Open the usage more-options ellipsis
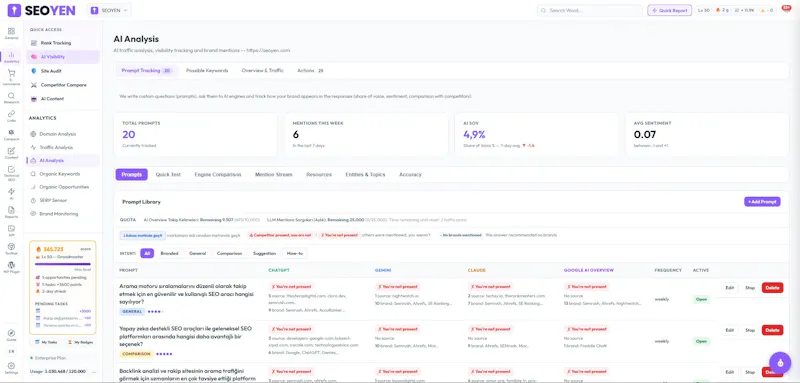Viewport: 800px width, 383px height. pyautogui.click(x=93, y=371)
